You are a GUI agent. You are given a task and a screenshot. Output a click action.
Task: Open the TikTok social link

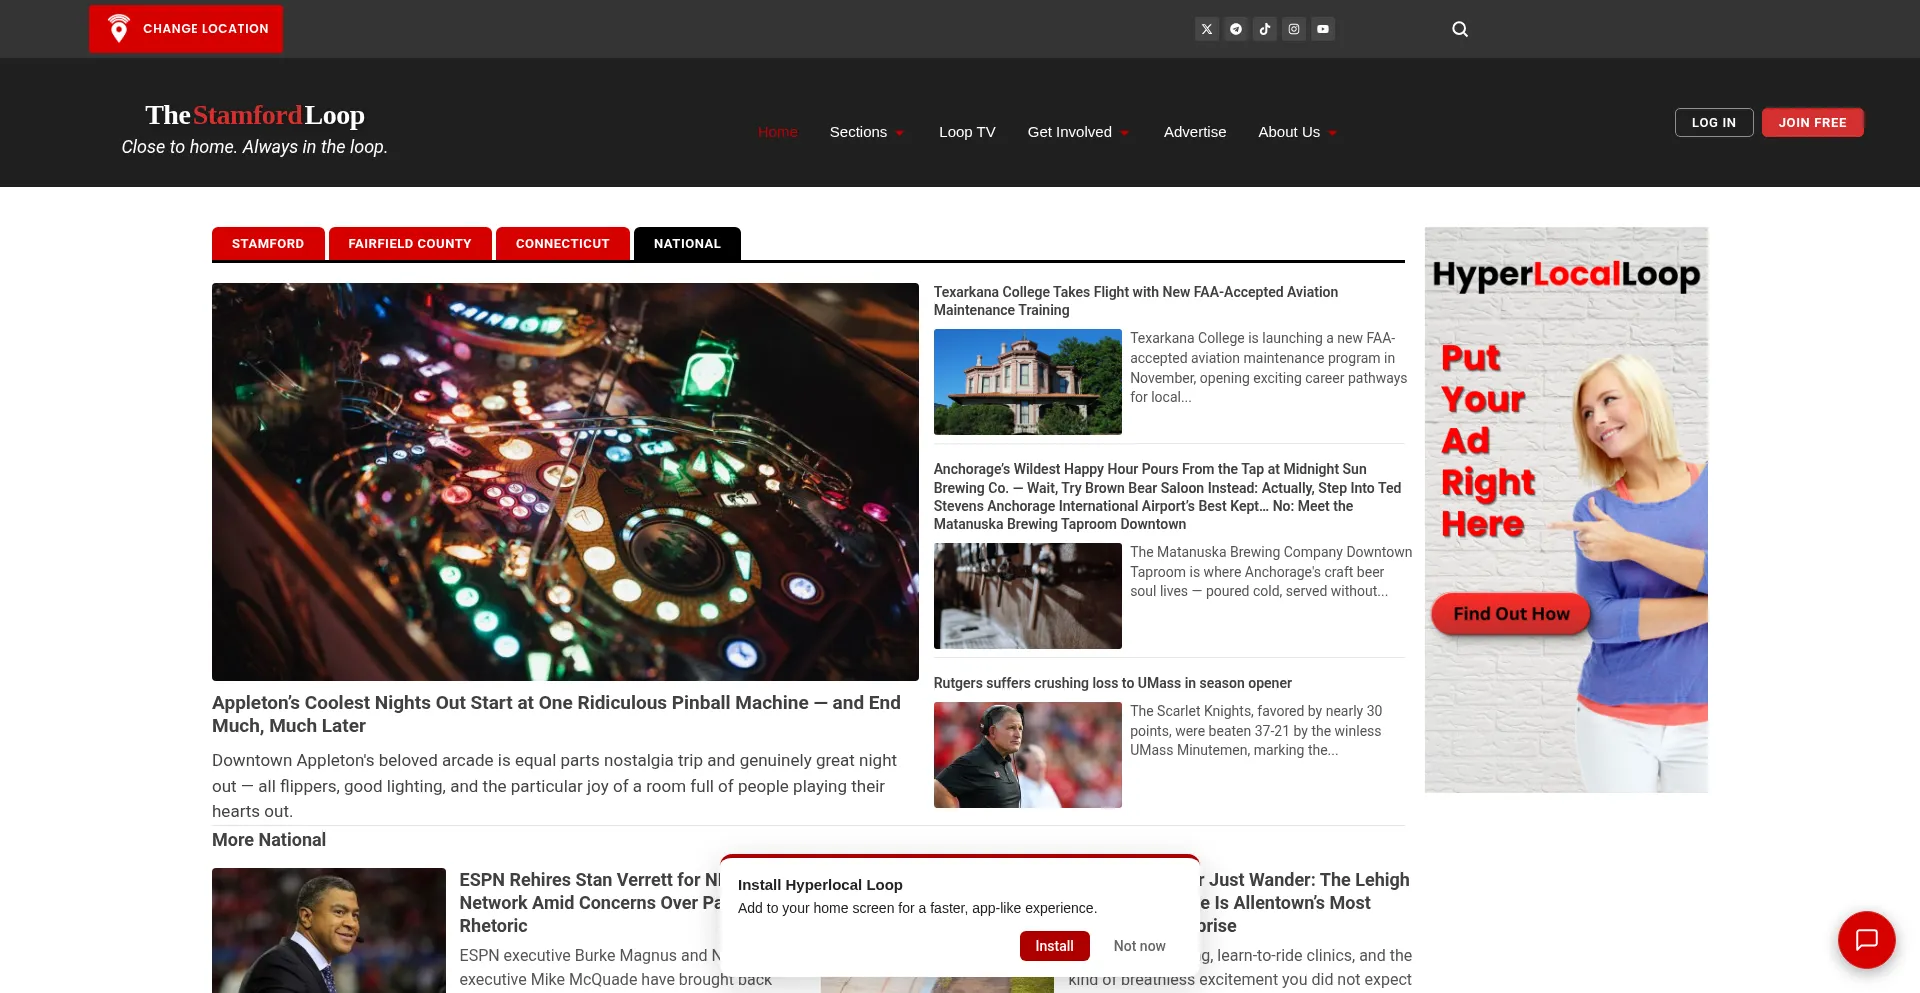coord(1264,29)
